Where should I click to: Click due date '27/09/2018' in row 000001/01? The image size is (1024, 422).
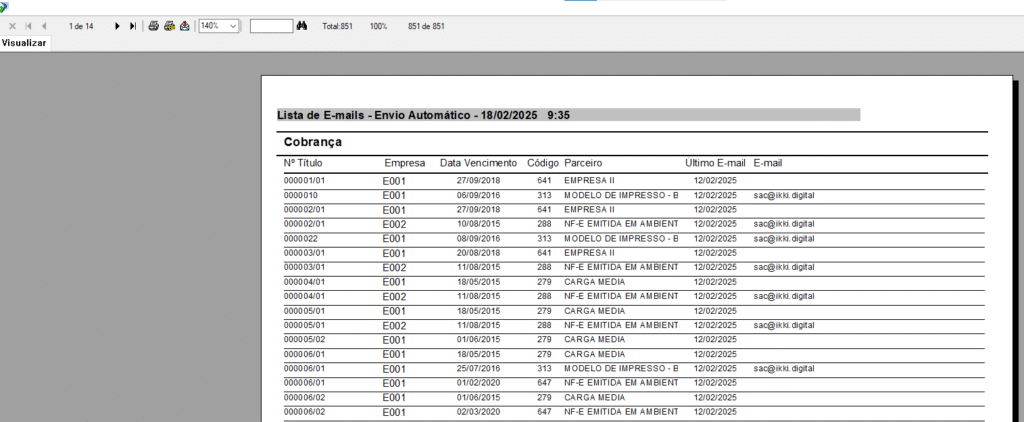[478, 180]
